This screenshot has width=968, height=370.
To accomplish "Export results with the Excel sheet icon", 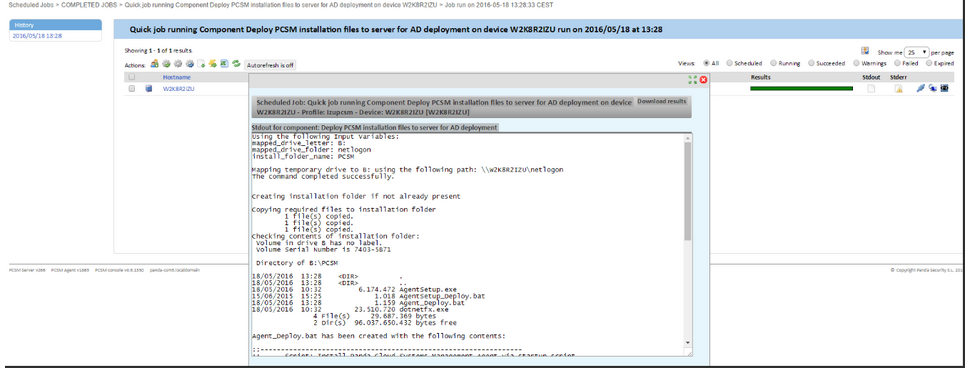I will point(224,64).
